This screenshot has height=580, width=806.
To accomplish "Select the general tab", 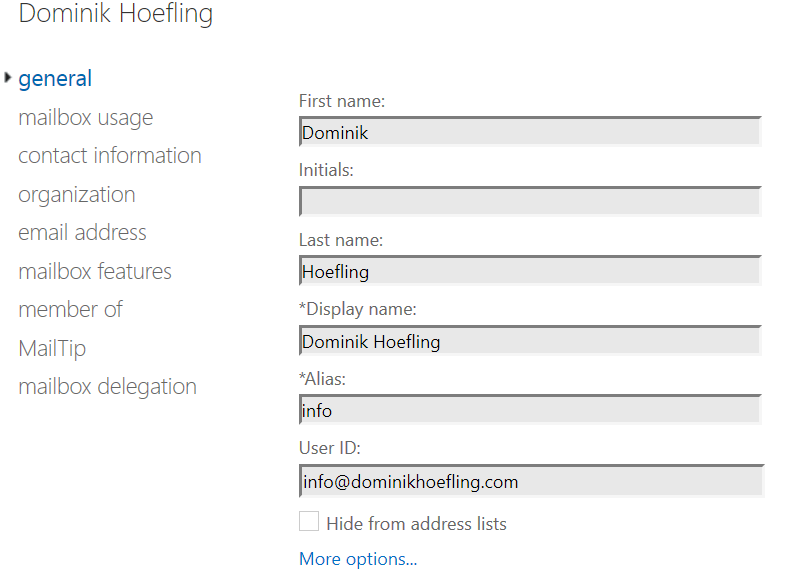I will pyautogui.click(x=54, y=78).
